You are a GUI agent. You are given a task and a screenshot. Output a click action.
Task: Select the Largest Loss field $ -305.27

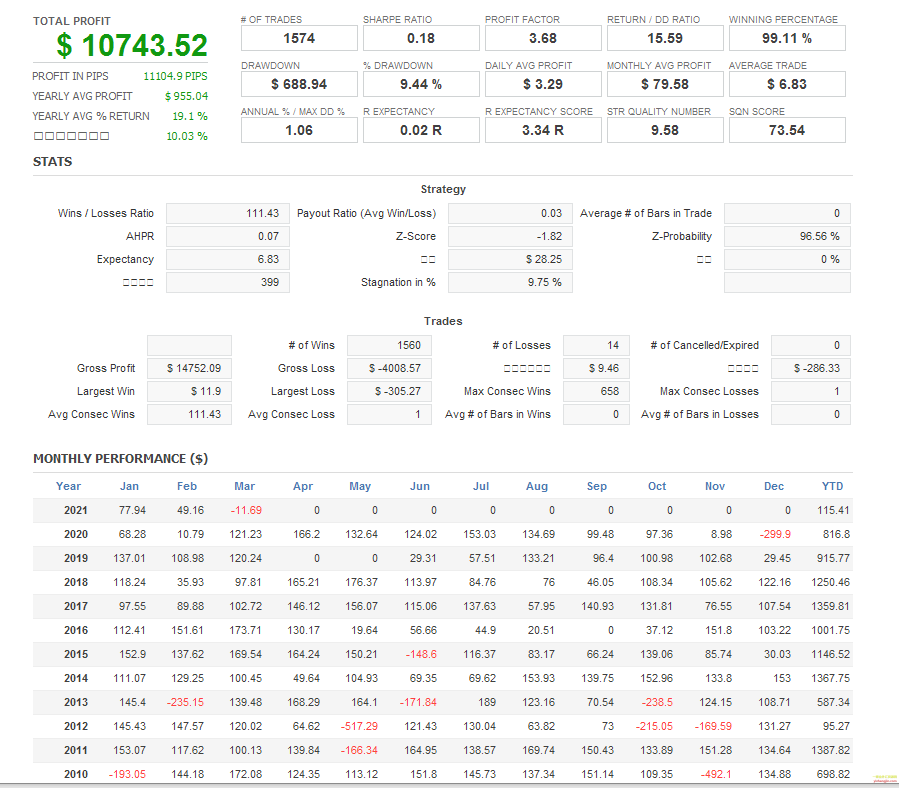389,391
